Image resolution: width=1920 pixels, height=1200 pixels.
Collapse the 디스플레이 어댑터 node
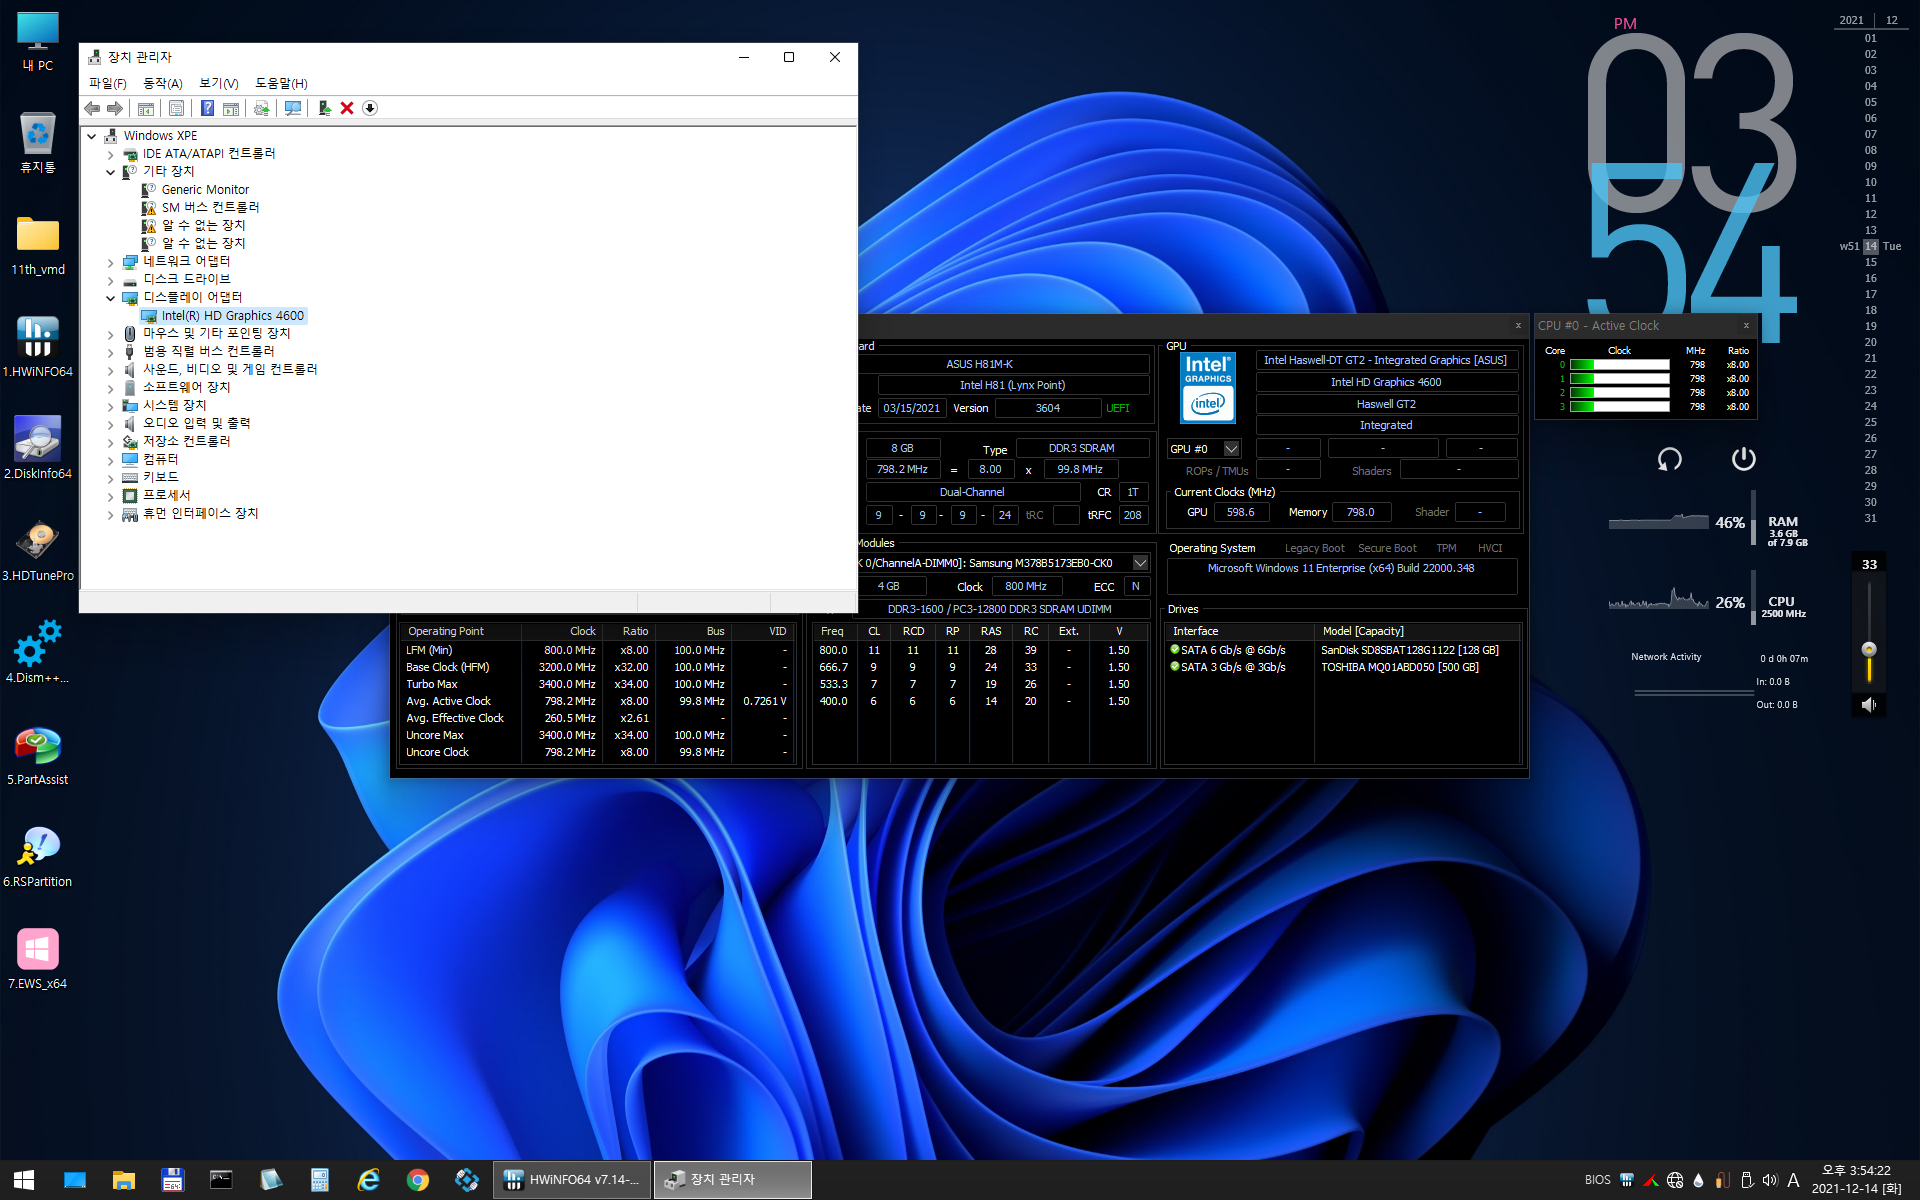111,298
